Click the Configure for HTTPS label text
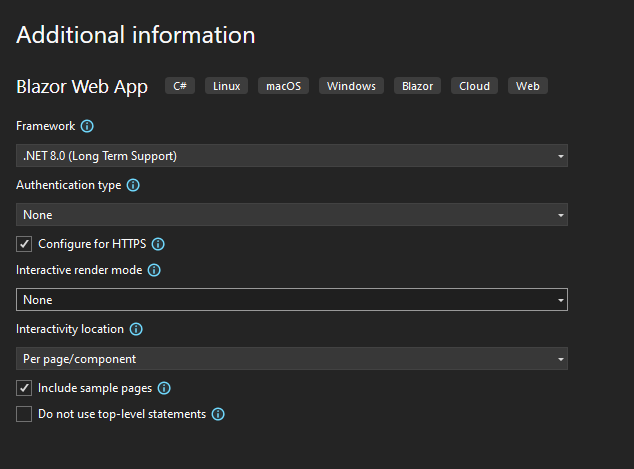 click(x=92, y=244)
